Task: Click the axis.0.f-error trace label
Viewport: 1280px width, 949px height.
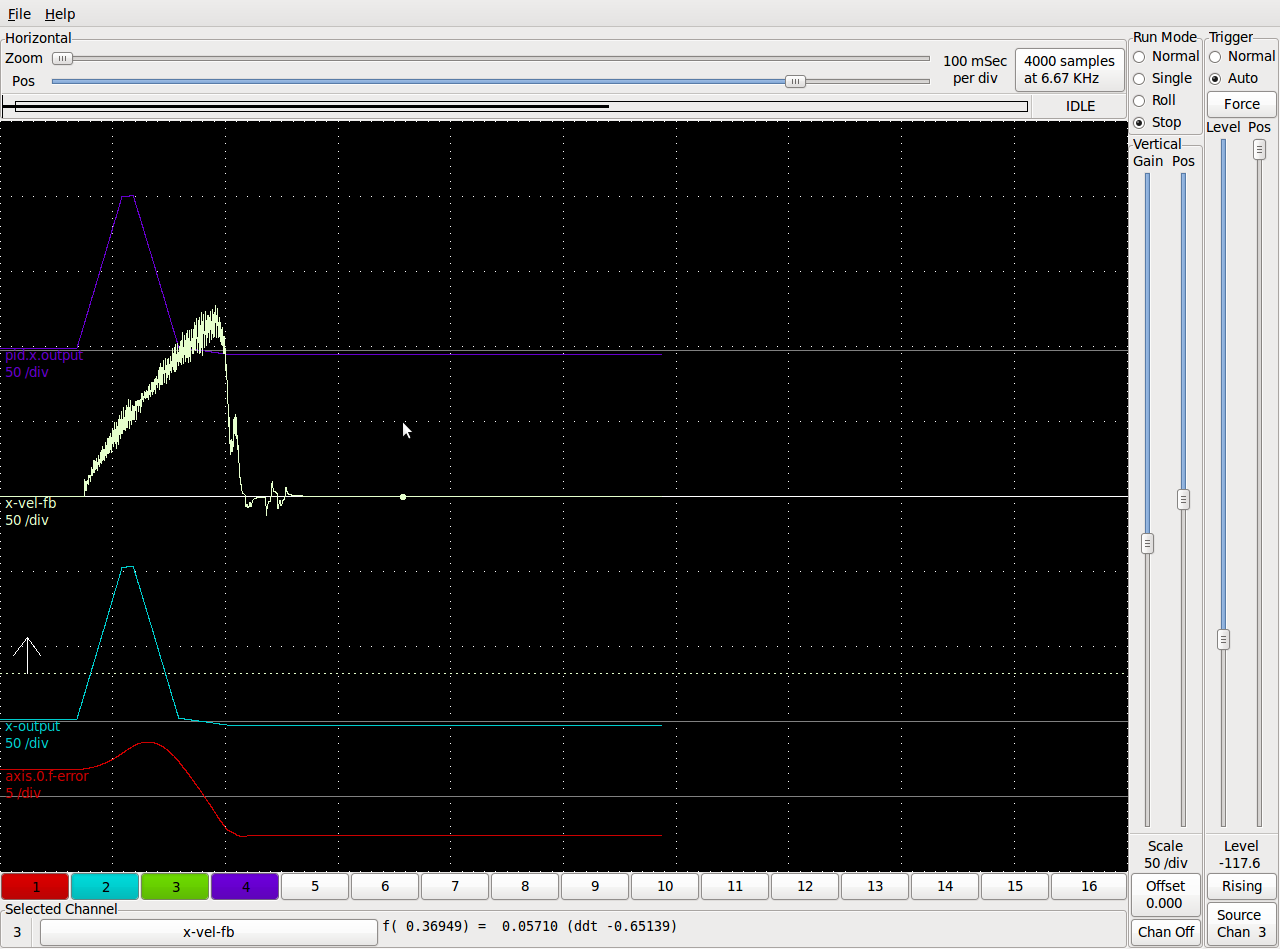Action: click(x=46, y=776)
